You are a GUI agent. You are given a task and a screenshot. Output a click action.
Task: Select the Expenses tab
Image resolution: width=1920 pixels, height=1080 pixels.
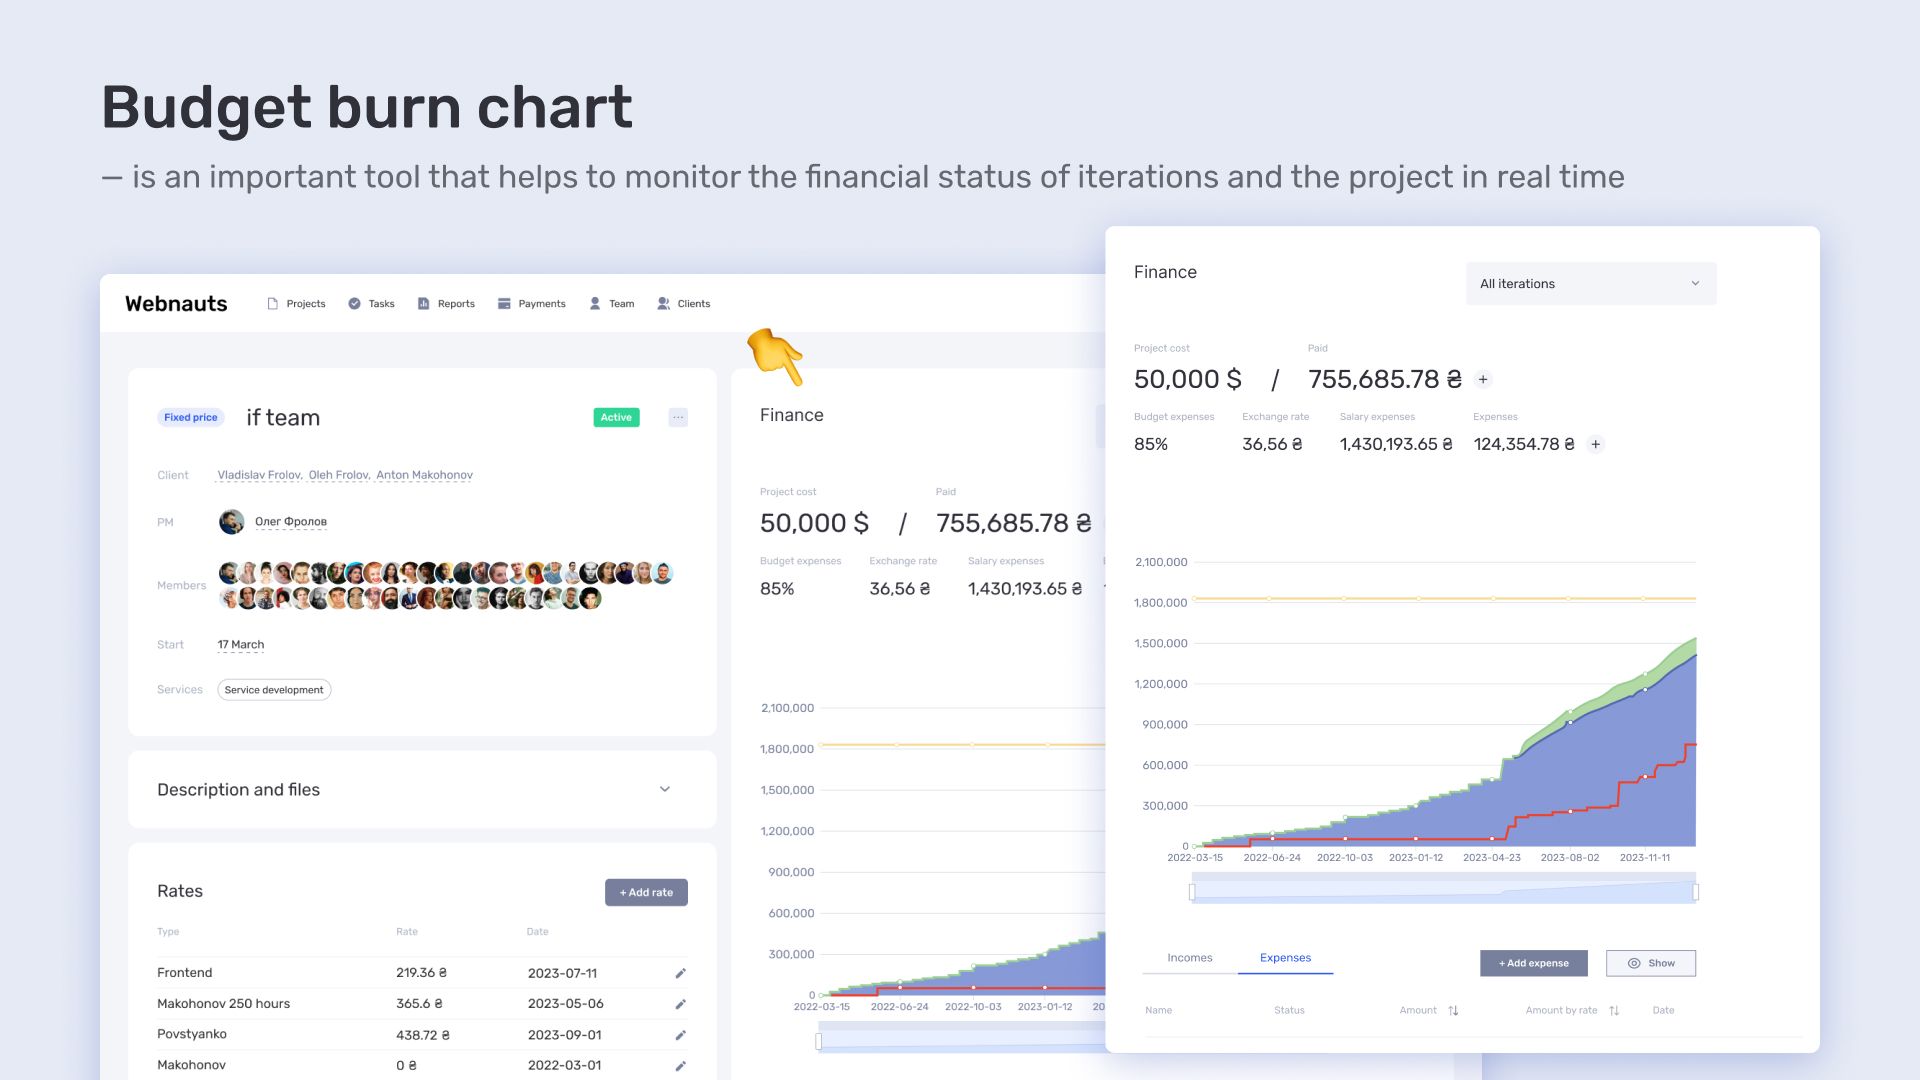(x=1285, y=958)
